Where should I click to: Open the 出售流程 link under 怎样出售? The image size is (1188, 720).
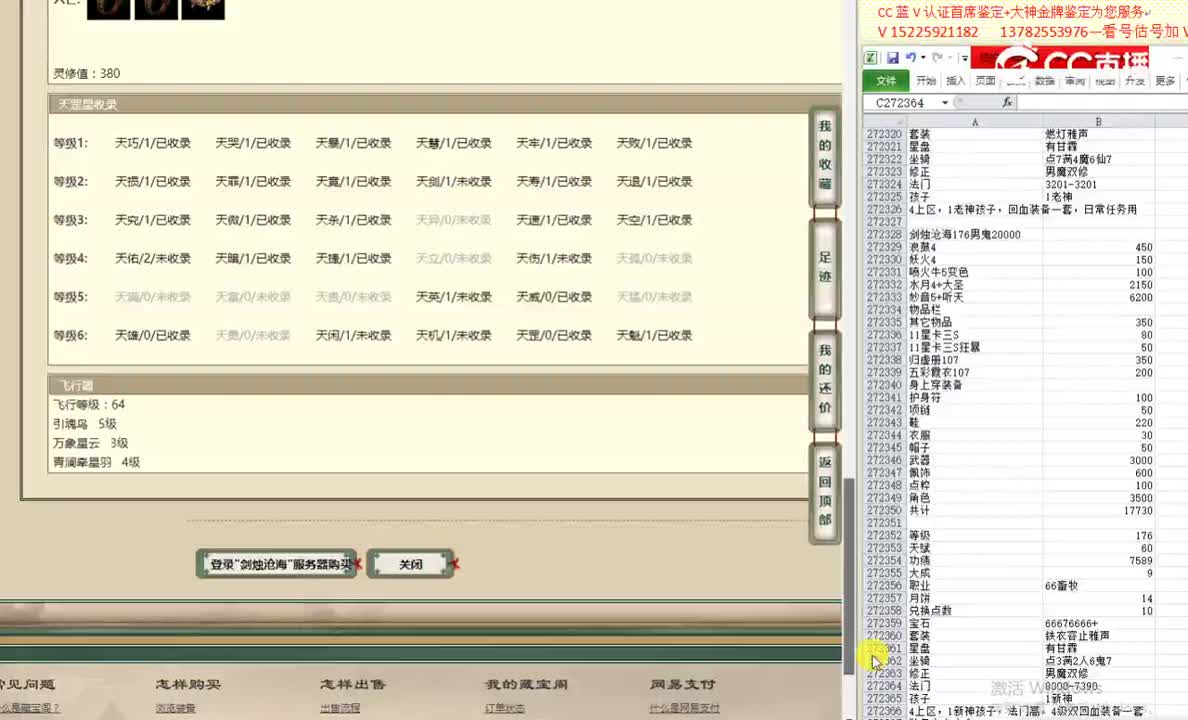(339, 708)
